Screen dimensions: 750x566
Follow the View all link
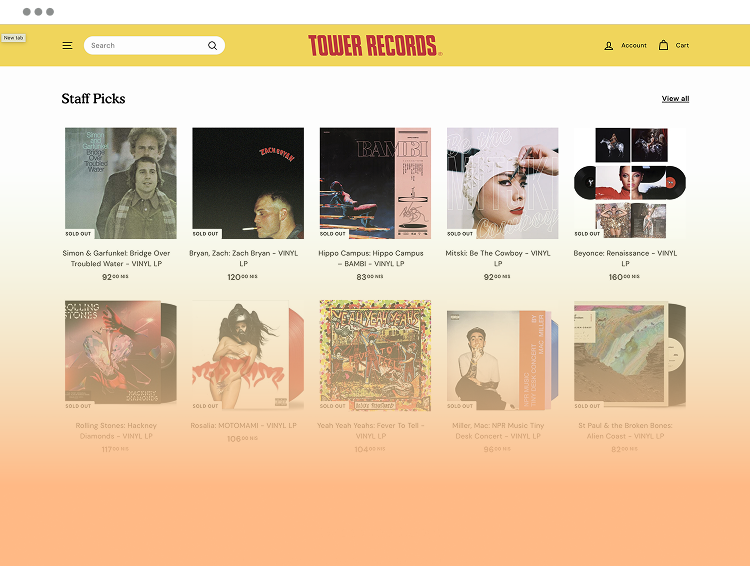point(675,99)
